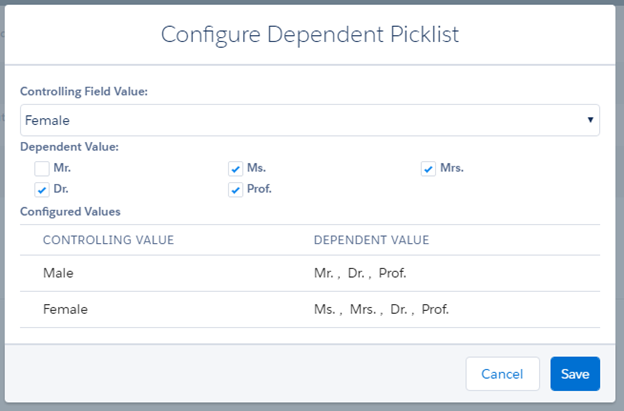Deselect the Prof. checkbox
The image size is (624, 411).
[x=235, y=189]
